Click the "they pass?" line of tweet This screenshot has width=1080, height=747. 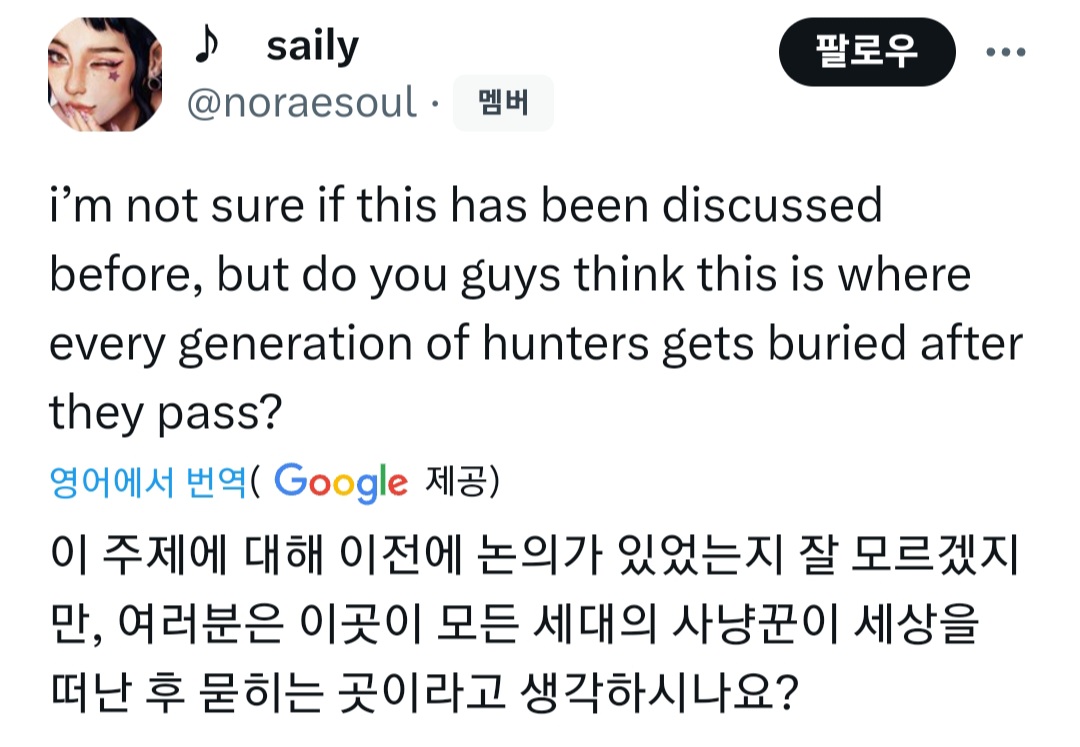[x=163, y=411]
